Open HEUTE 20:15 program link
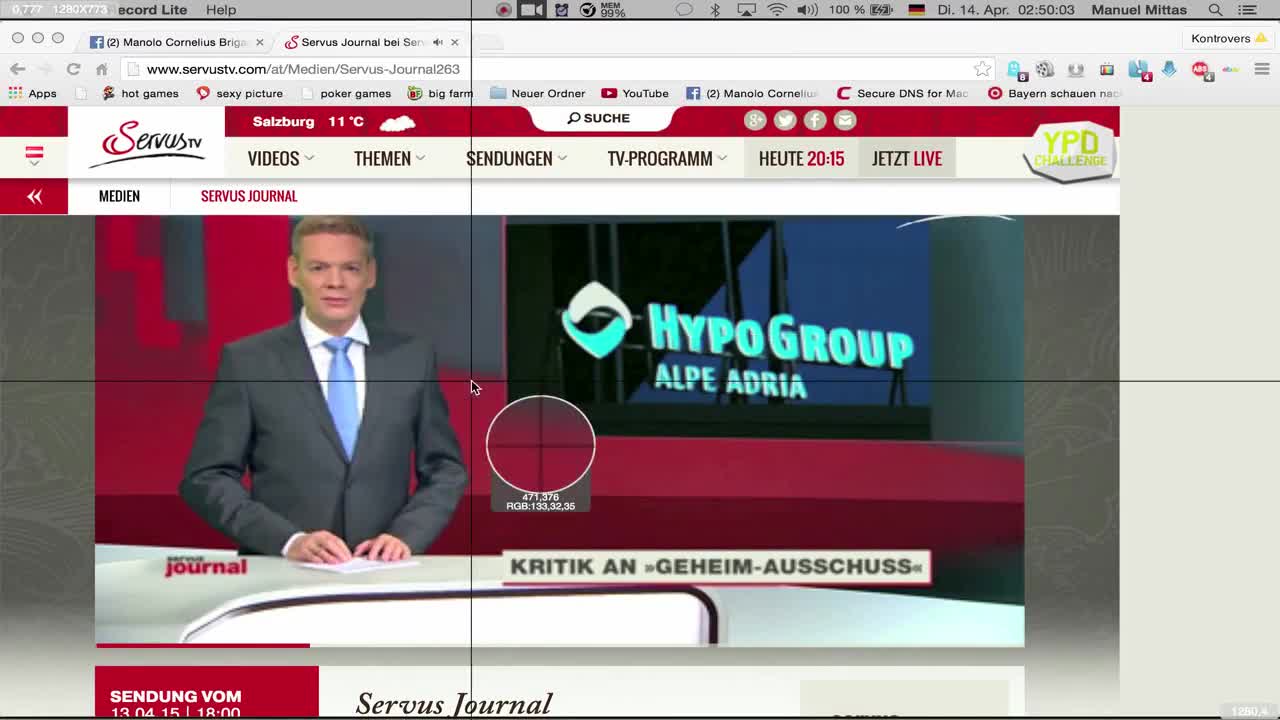 [x=801, y=158]
